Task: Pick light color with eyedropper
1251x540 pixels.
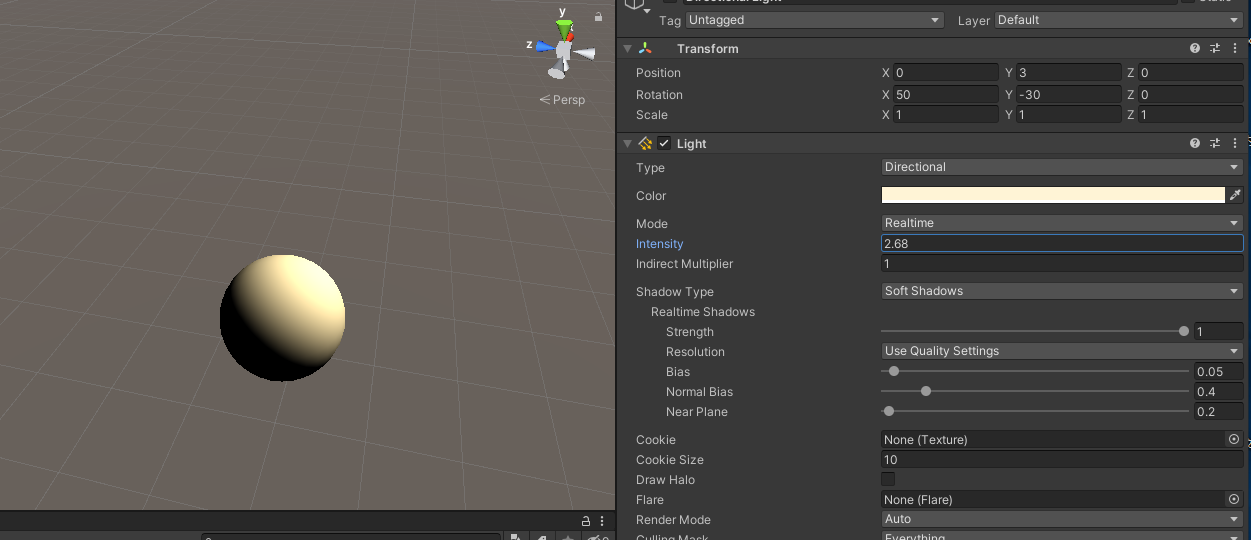Action: tap(1235, 195)
